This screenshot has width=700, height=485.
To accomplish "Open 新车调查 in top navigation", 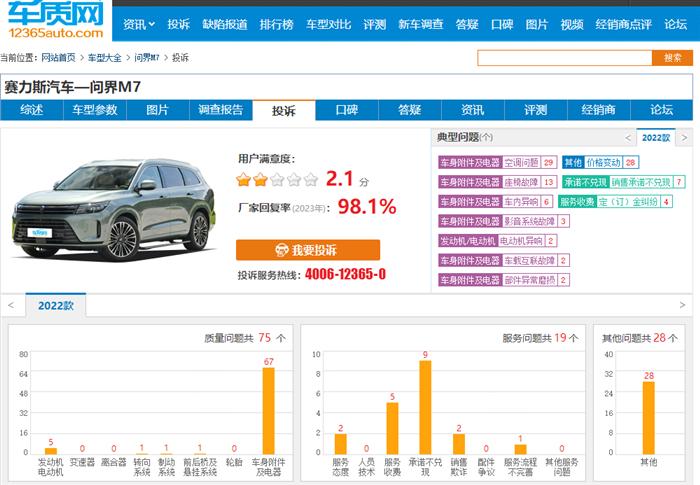I will point(421,24).
